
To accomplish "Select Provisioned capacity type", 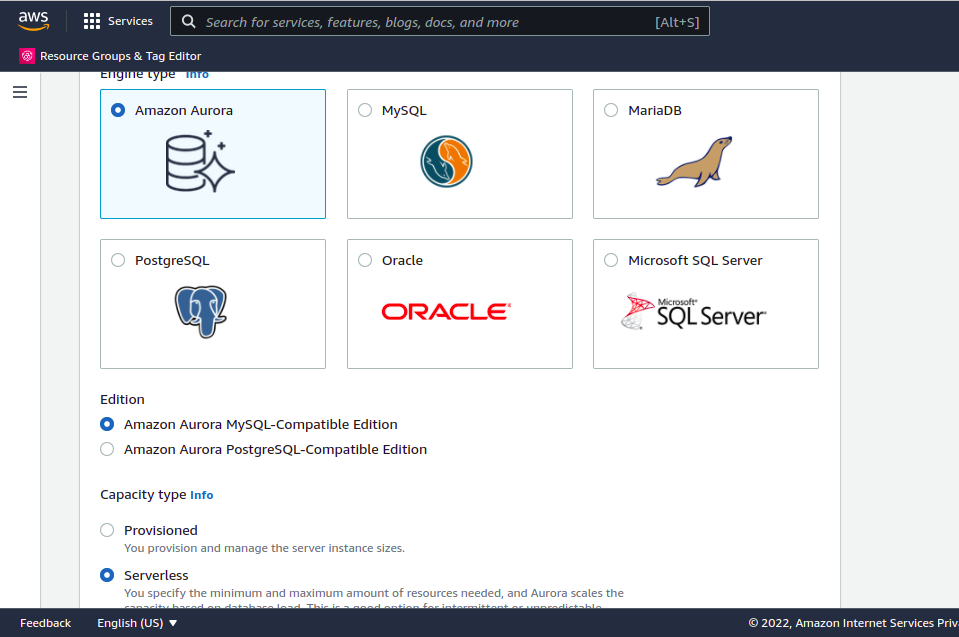I will (x=107, y=530).
